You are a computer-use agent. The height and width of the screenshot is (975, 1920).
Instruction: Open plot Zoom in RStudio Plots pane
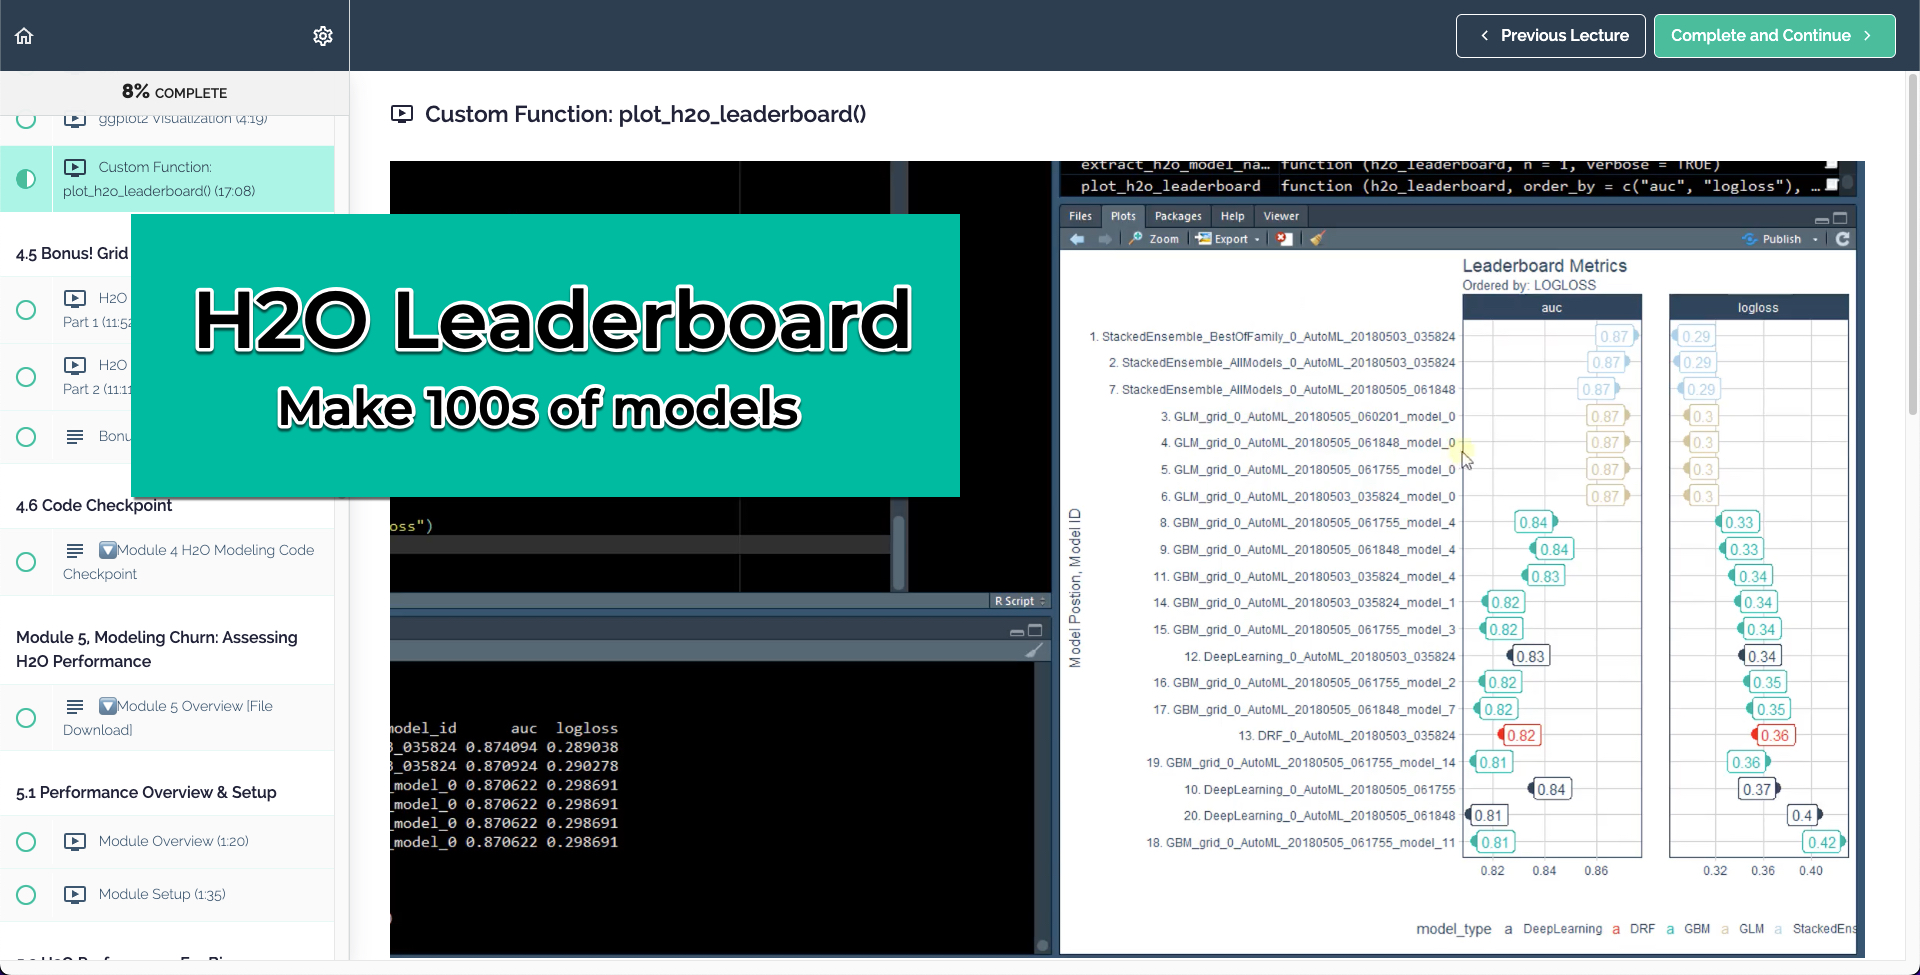[1154, 239]
